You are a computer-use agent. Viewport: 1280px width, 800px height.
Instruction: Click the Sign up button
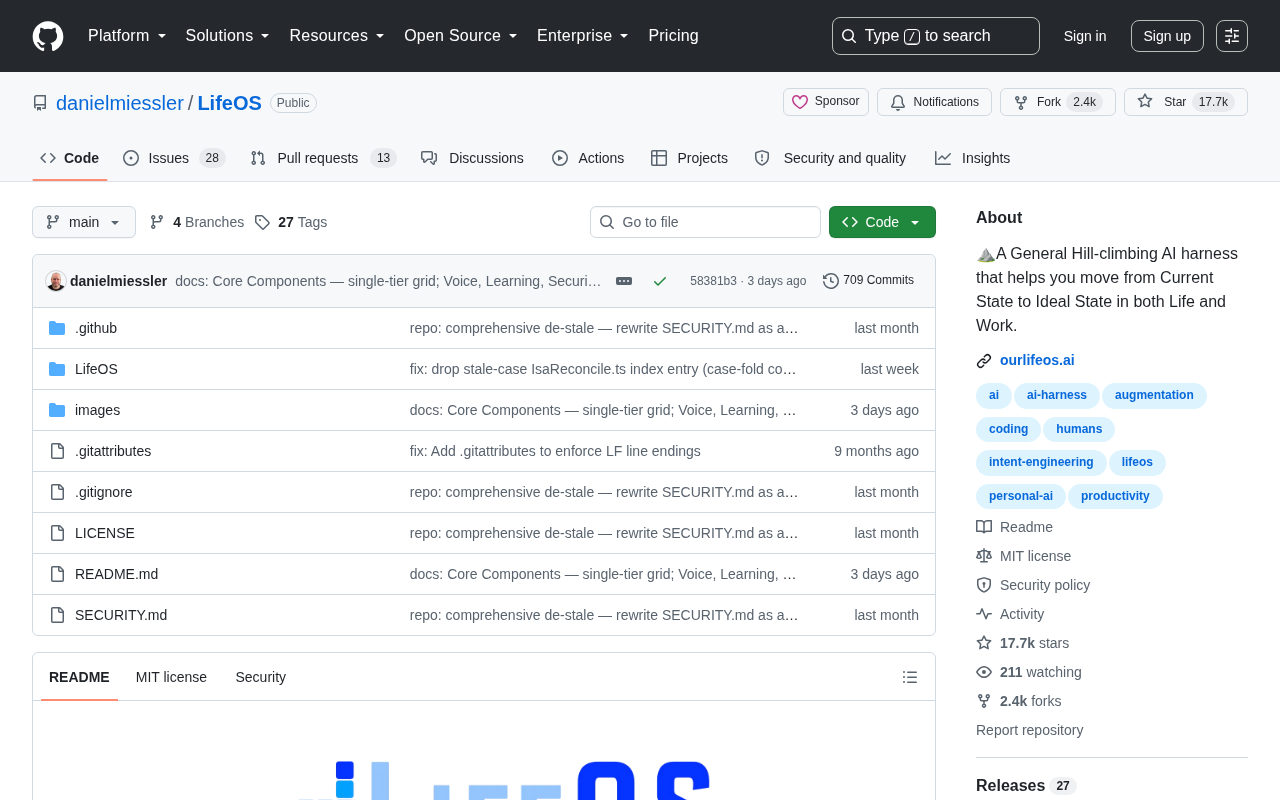[1167, 36]
